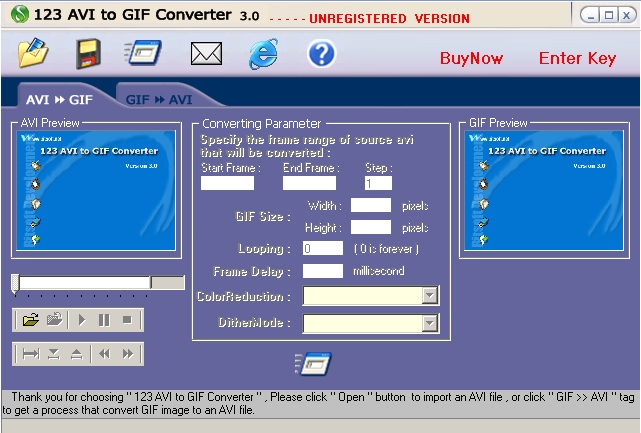The height and width of the screenshot is (433, 641).
Task: Close the converter window
Action: 627,16
